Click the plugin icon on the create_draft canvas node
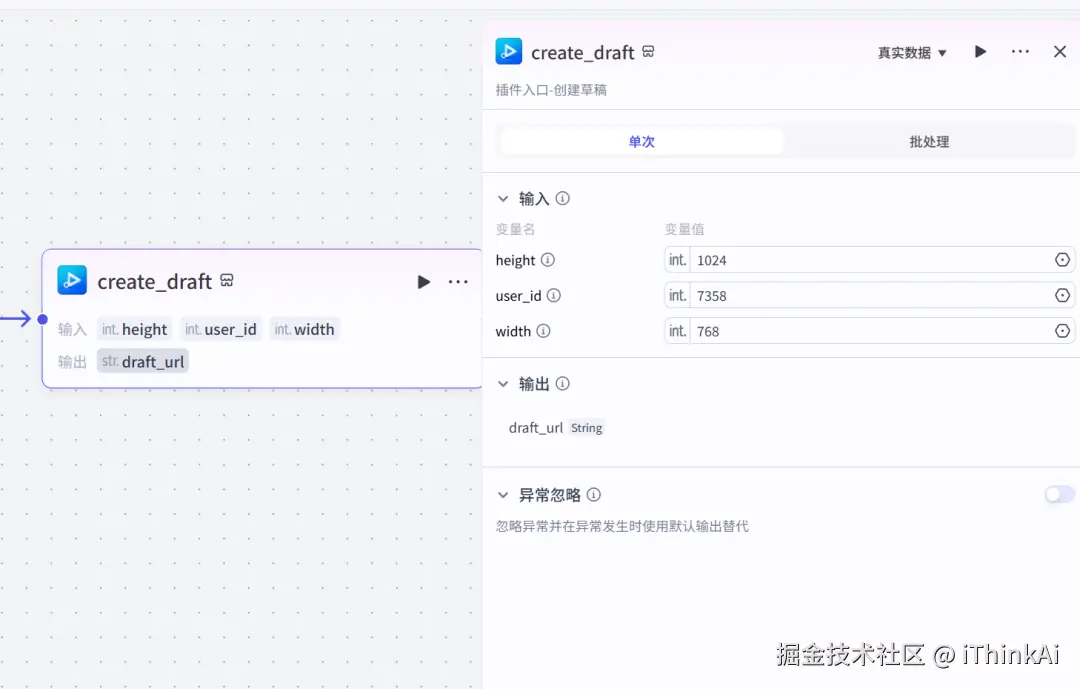1080x689 pixels. click(x=72, y=280)
